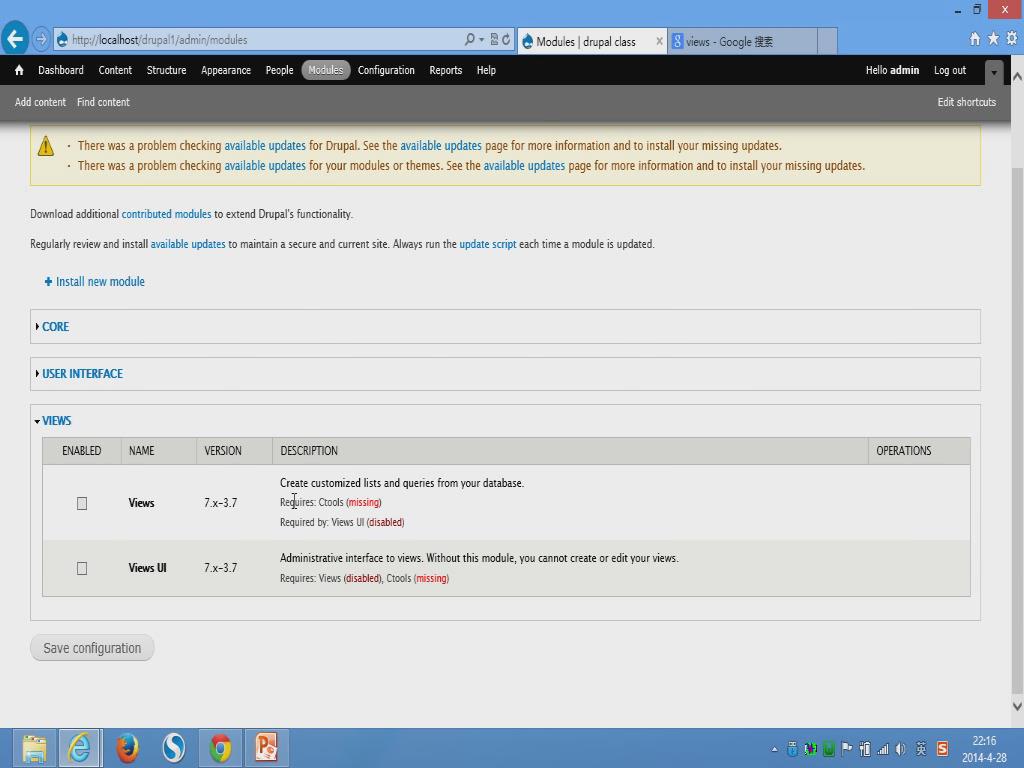Switch to the views - Google tab

pos(742,41)
